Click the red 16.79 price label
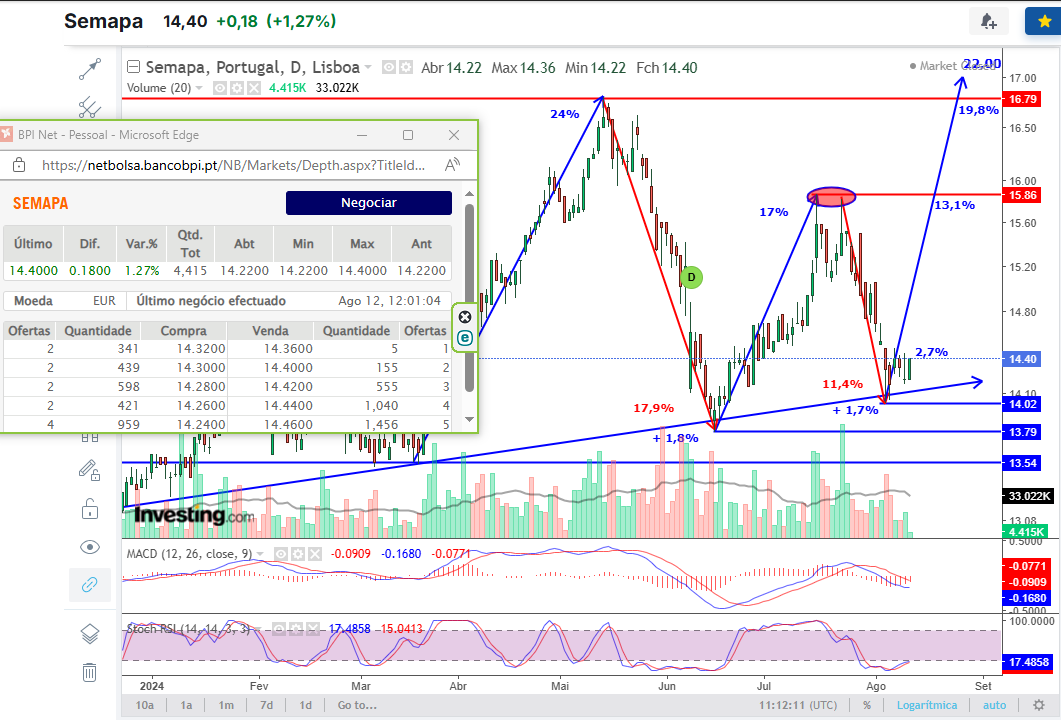This screenshot has width=1061, height=720. coord(1022,99)
